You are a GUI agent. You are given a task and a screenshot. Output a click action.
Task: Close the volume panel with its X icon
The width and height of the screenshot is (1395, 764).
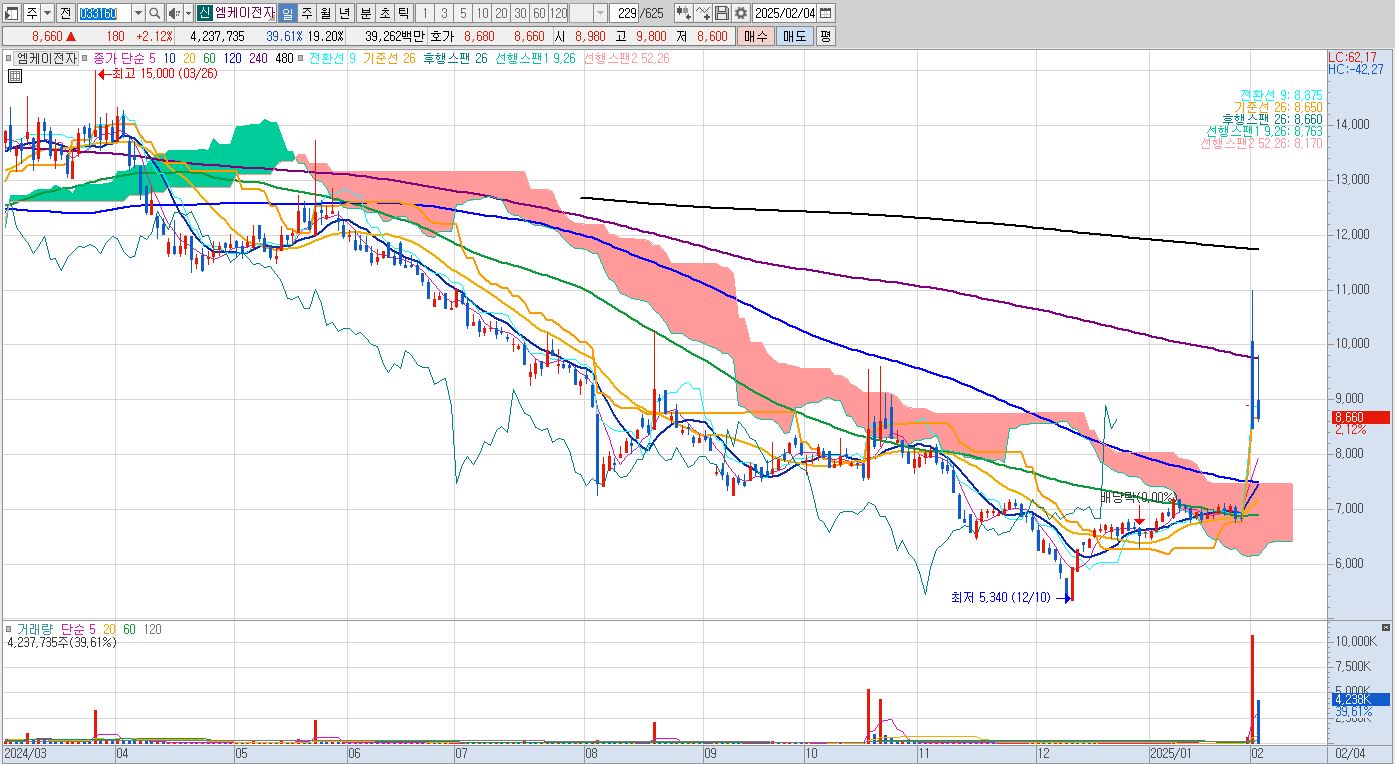point(1385,627)
